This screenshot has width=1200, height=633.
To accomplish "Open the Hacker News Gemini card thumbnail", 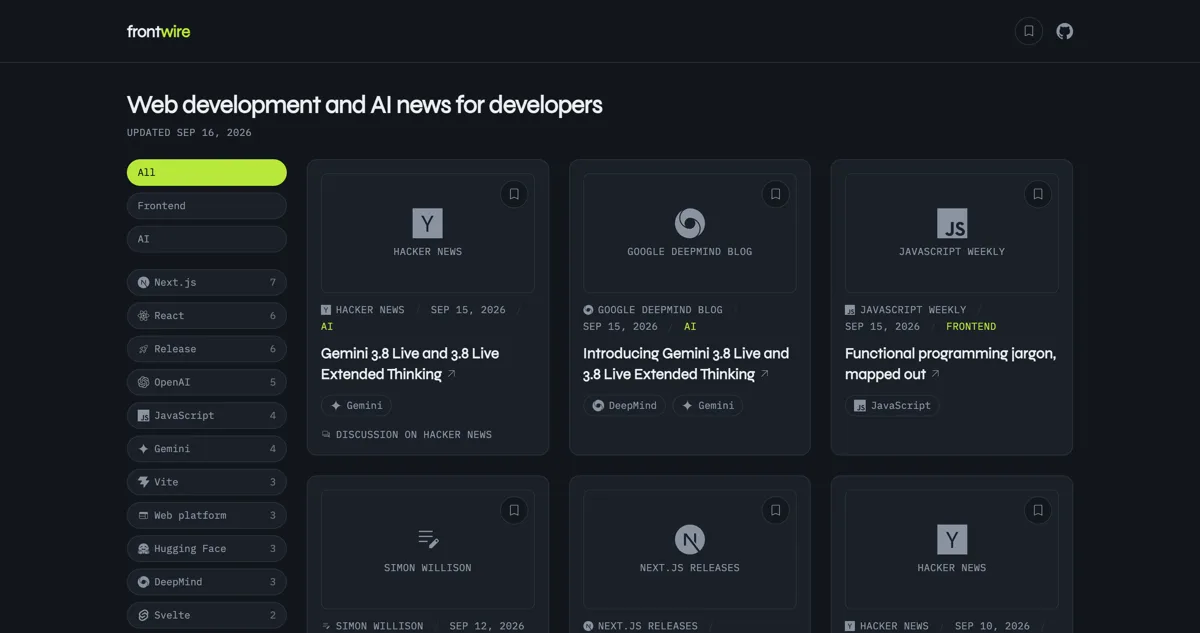I will pos(428,233).
